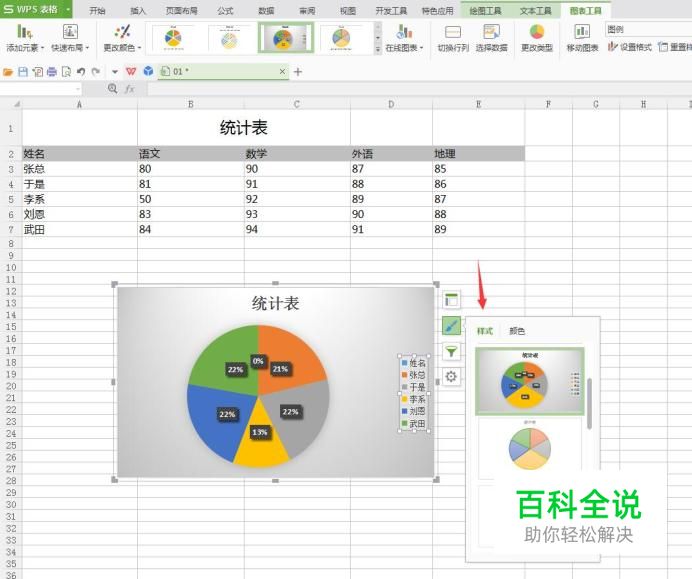Image resolution: width=692 pixels, height=579 pixels.
Task: Switch to the 样式 tab in style popup
Action: coord(485,331)
